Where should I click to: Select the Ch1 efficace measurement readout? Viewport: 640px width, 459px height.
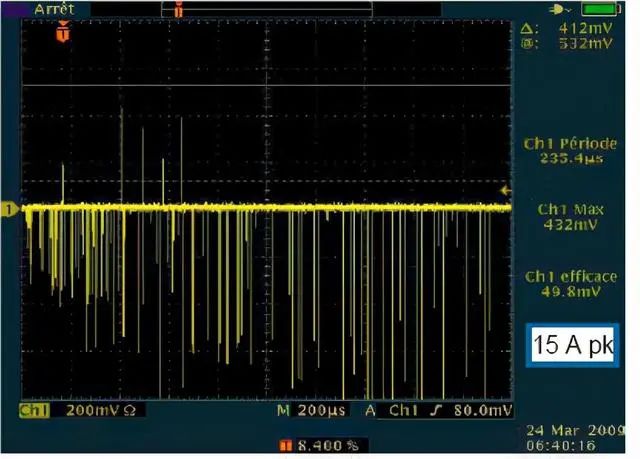pos(570,283)
